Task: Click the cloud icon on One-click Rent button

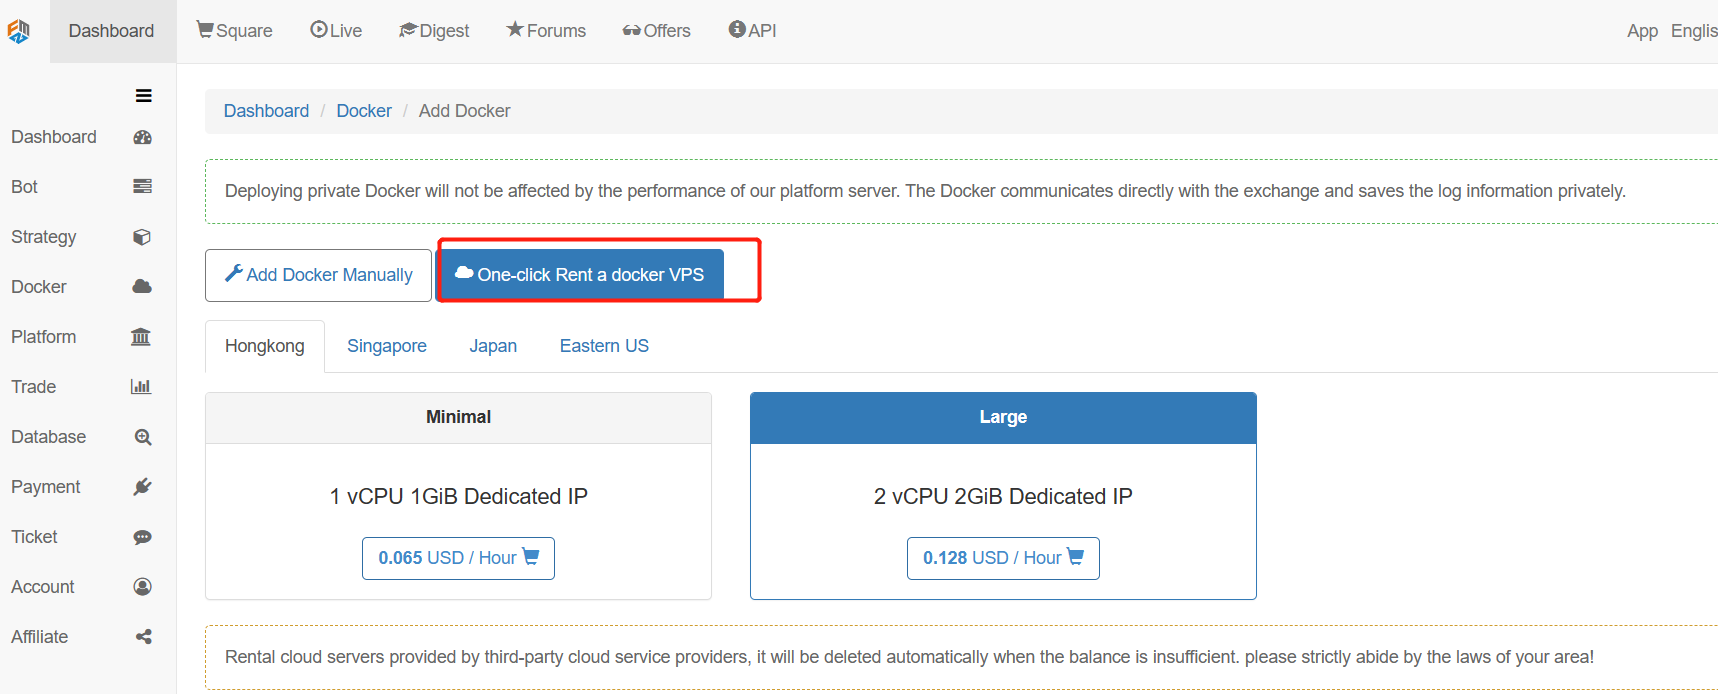Action: coord(464,272)
